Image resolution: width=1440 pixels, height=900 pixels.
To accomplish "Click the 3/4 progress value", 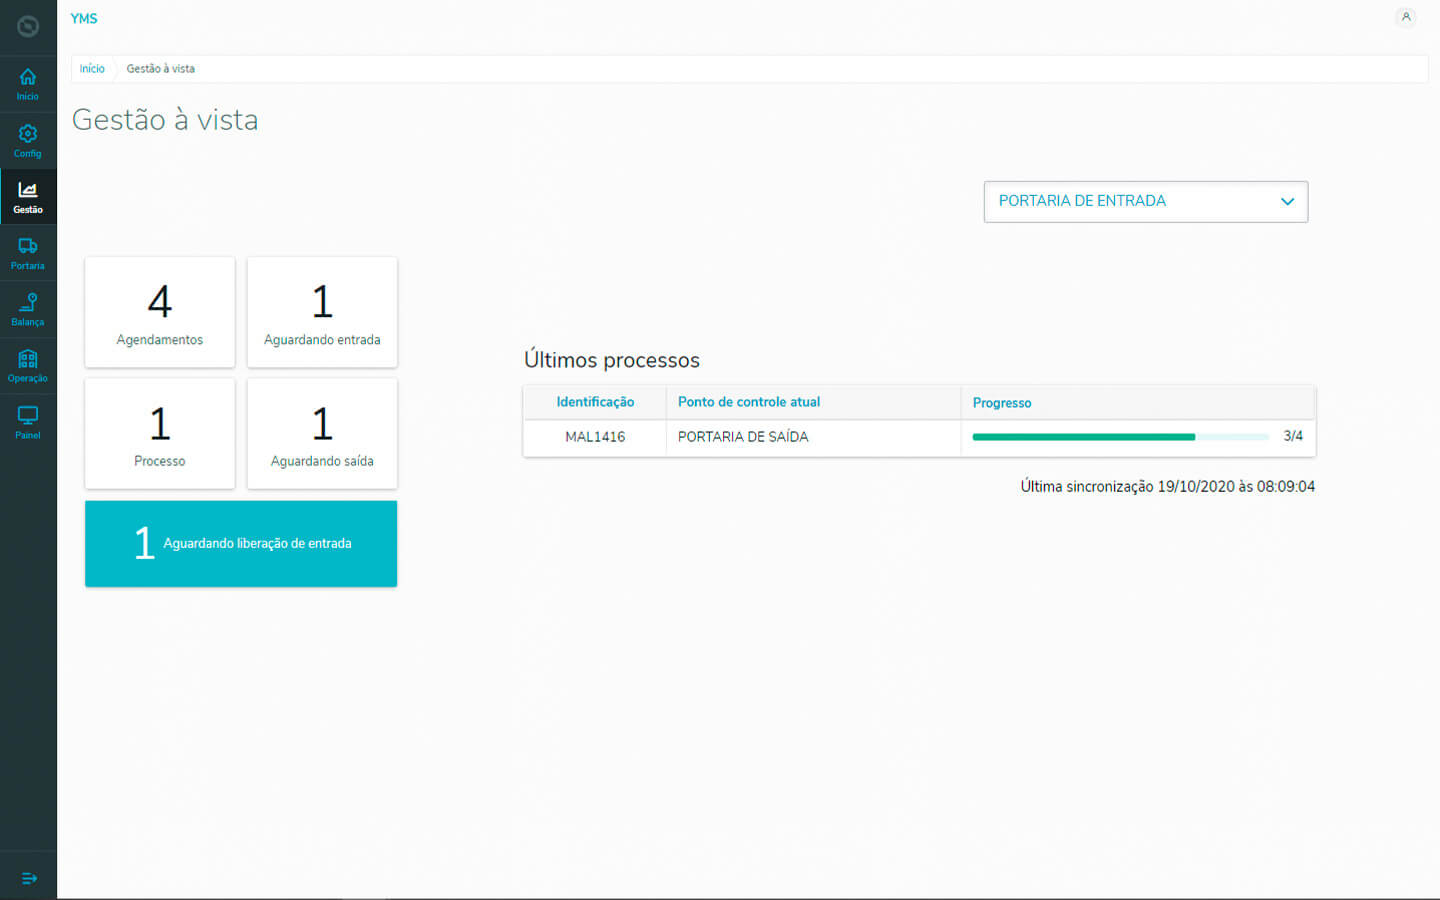I will coord(1293,436).
